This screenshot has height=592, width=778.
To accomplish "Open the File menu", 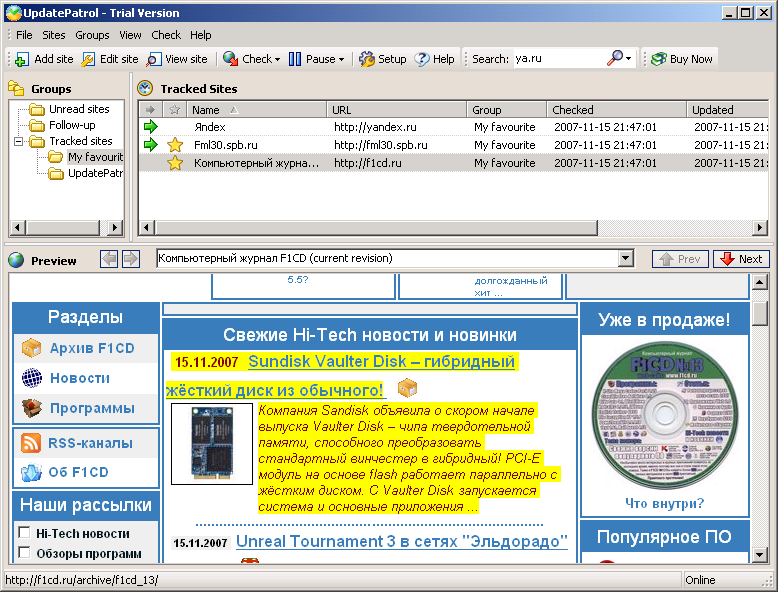I will coord(24,35).
